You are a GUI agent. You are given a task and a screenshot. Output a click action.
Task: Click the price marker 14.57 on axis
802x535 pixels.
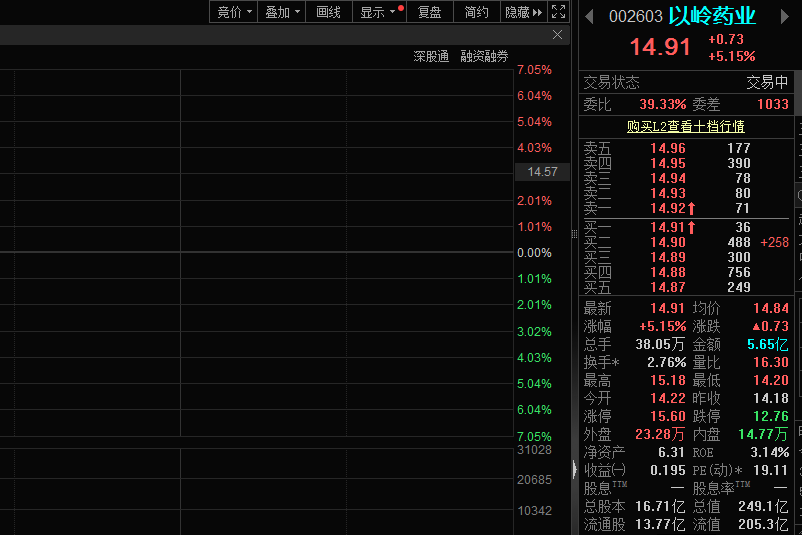click(542, 172)
